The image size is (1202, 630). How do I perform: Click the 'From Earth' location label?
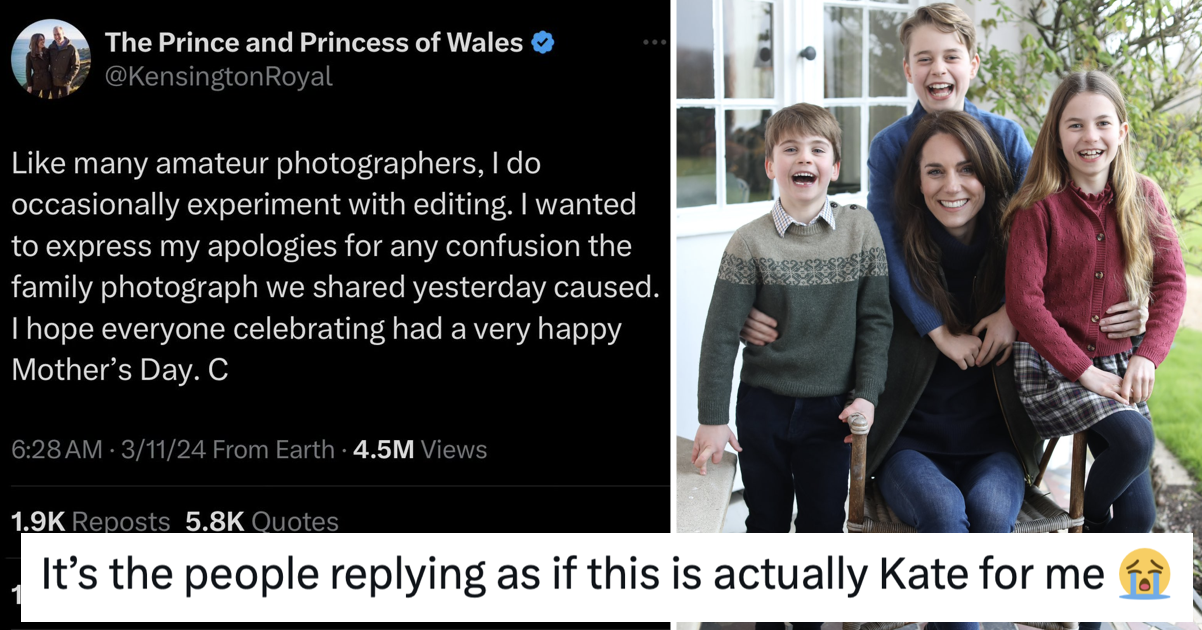click(274, 450)
